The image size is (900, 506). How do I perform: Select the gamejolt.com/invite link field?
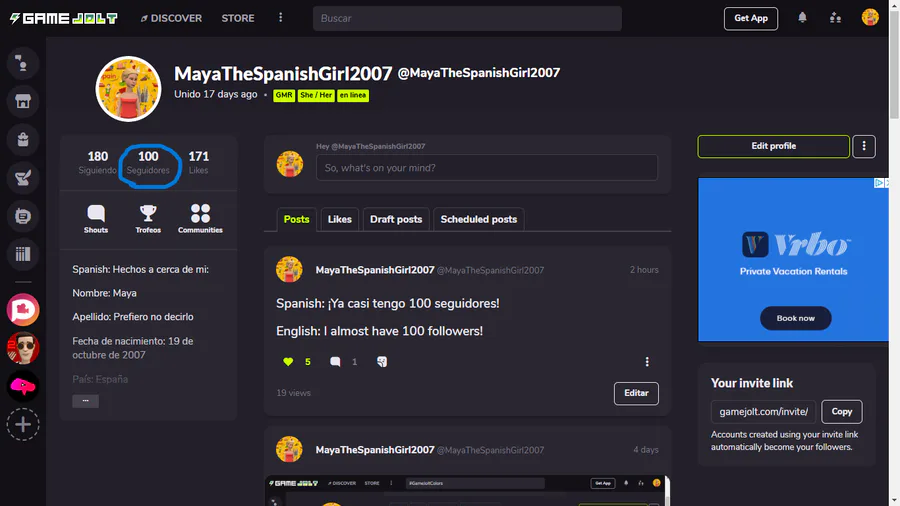763,412
